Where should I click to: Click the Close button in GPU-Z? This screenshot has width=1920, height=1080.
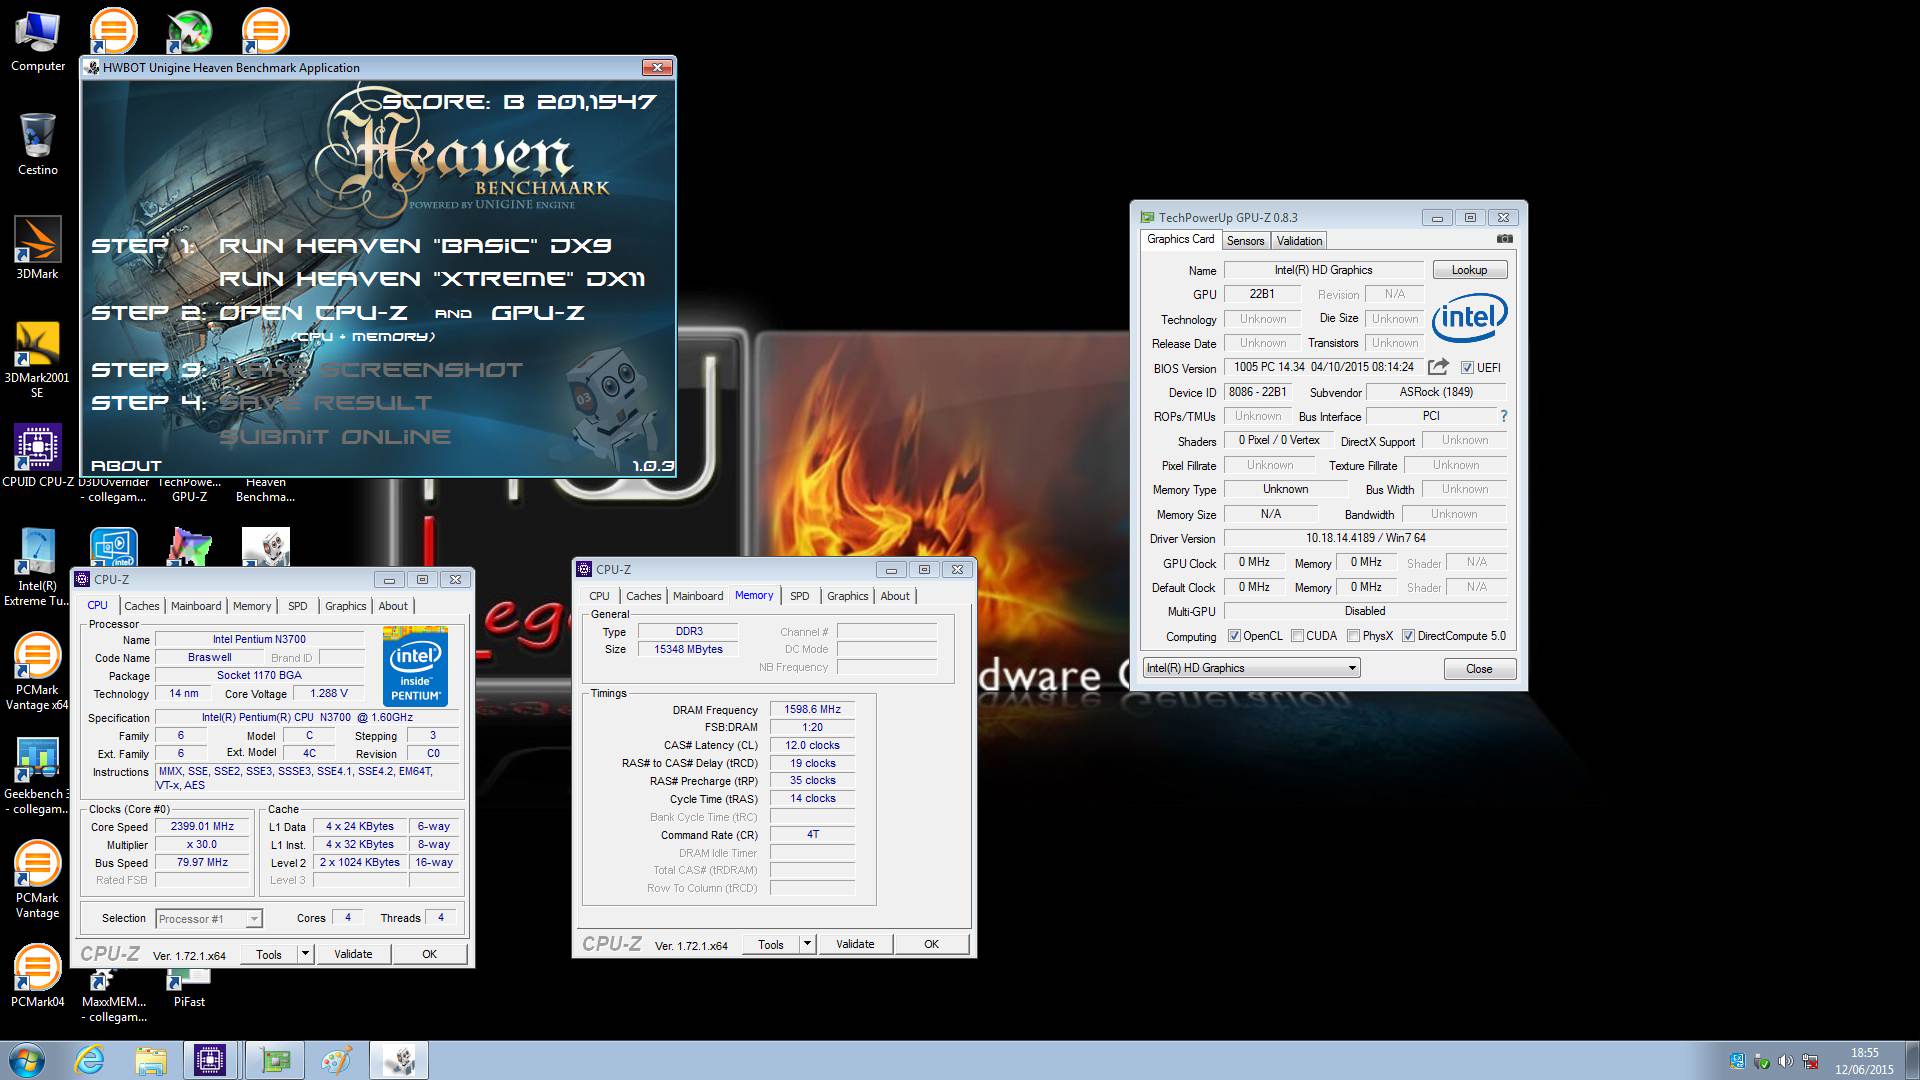click(x=1479, y=669)
